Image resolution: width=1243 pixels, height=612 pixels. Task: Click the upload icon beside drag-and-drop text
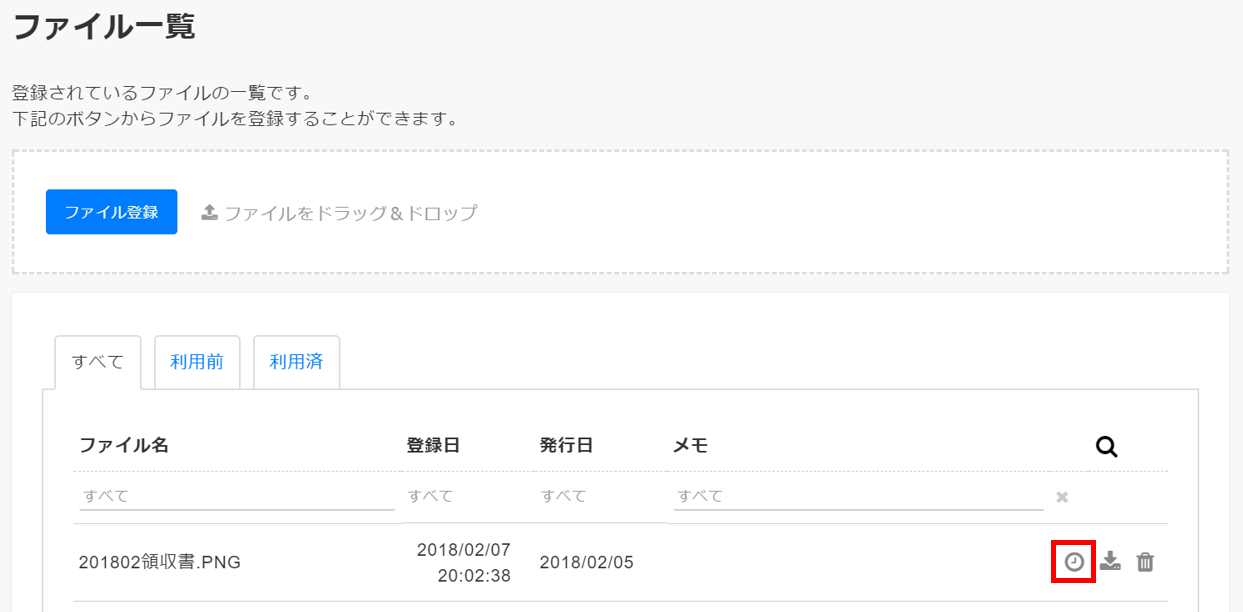[210, 213]
